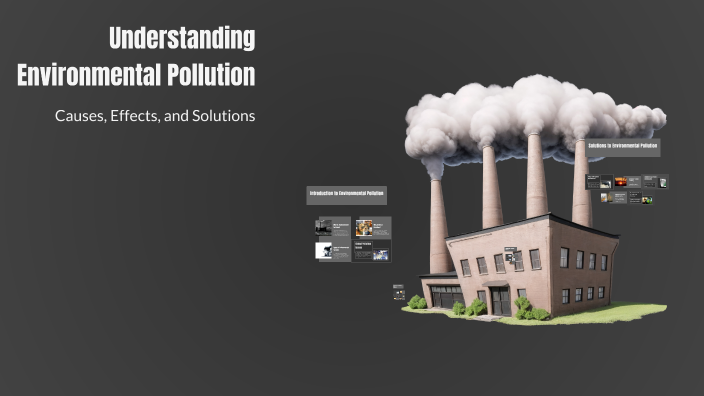Open the blue world map thumbnail under Introduction
The height and width of the screenshot is (396, 704).
pyautogui.click(x=380, y=255)
